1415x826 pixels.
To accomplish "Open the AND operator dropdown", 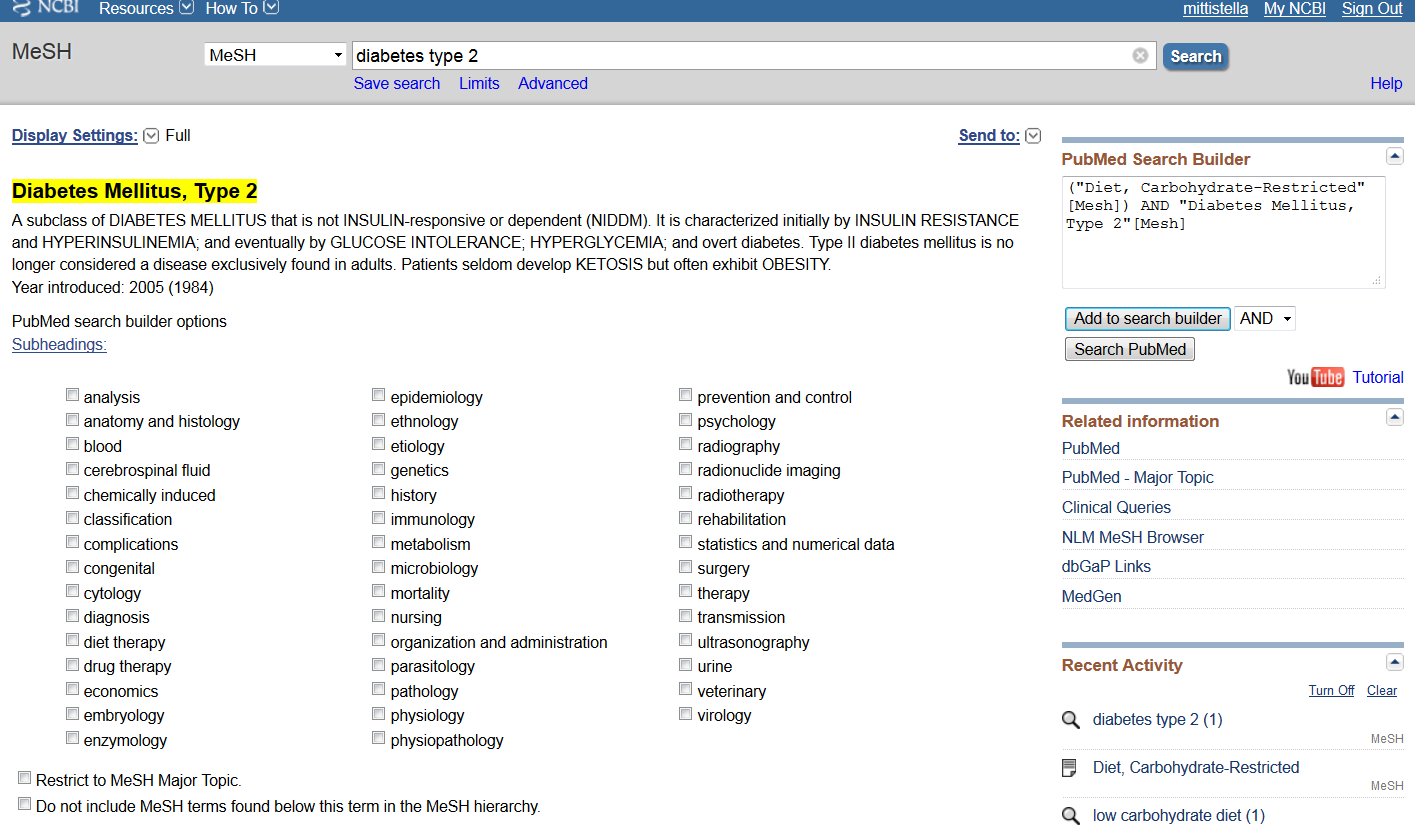I will pyautogui.click(x=1265, y=319).
